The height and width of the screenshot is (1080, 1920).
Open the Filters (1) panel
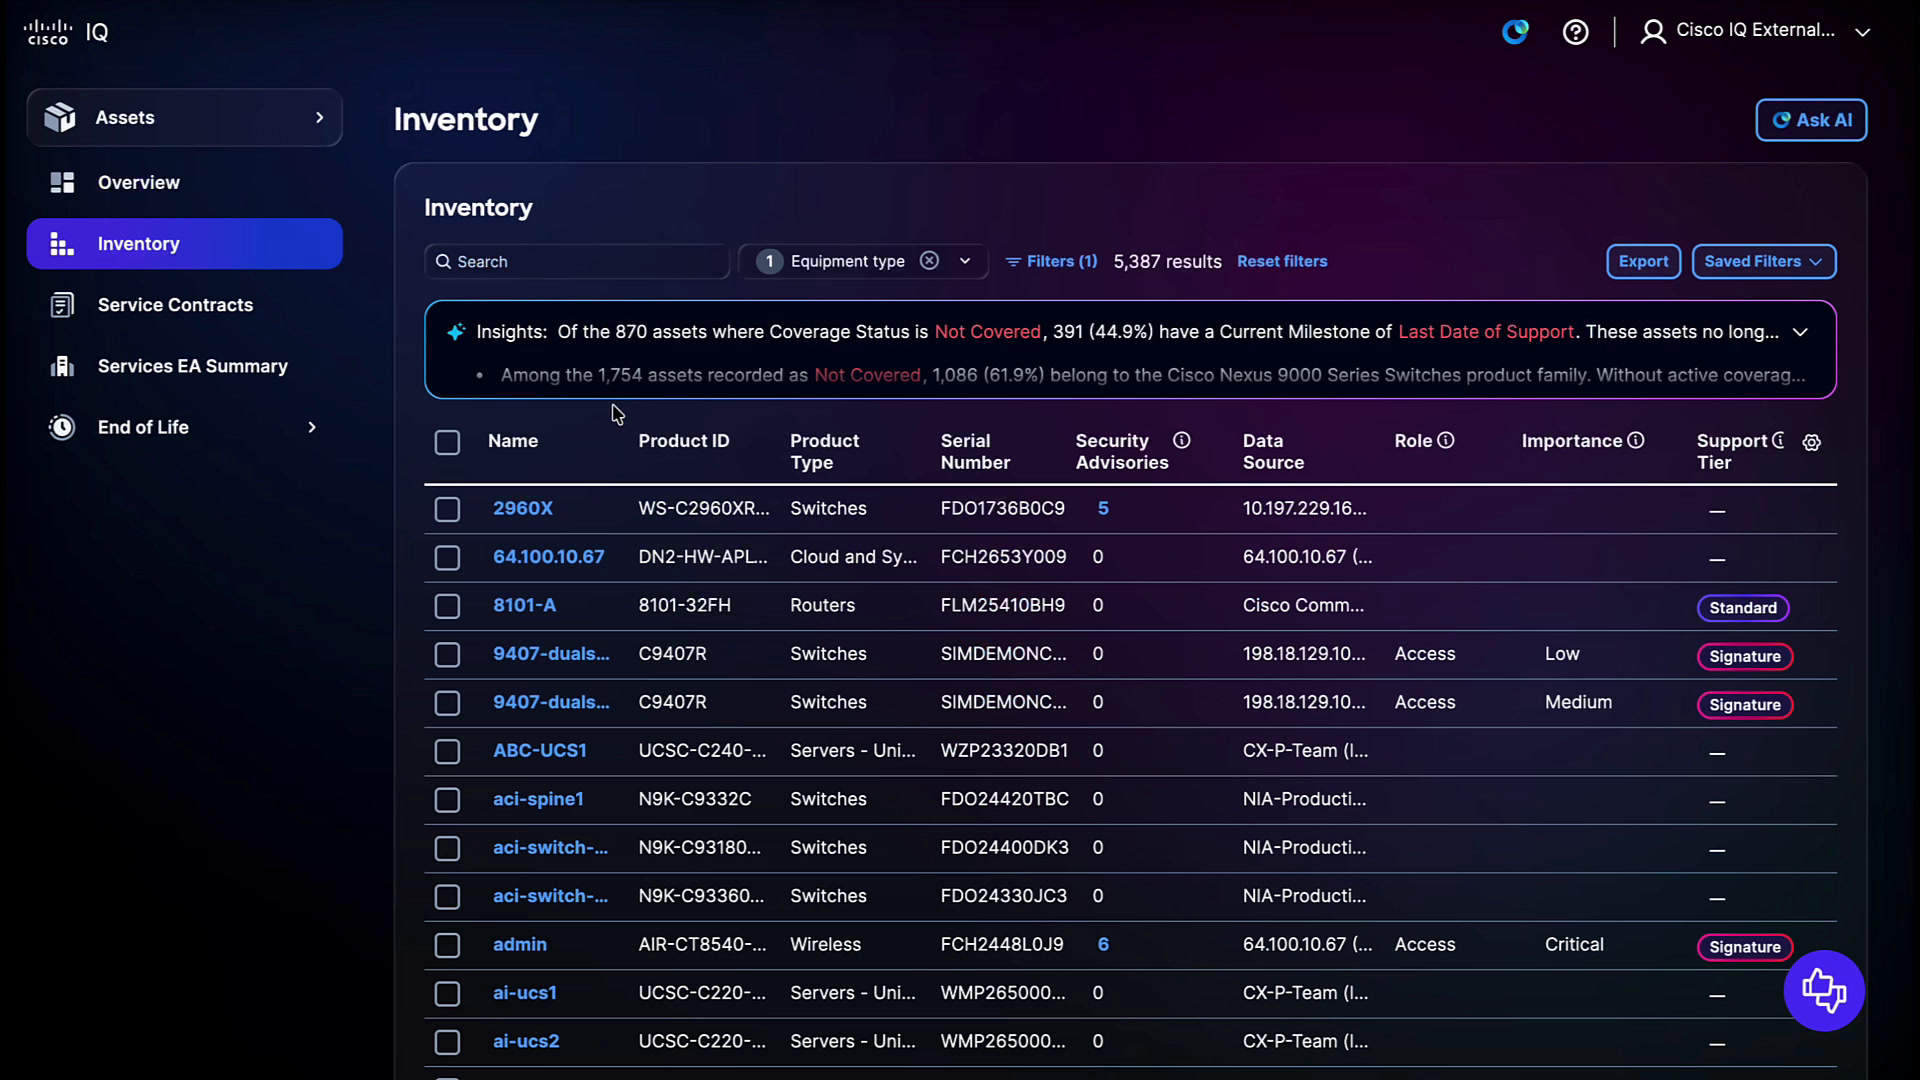point(1051,261)
